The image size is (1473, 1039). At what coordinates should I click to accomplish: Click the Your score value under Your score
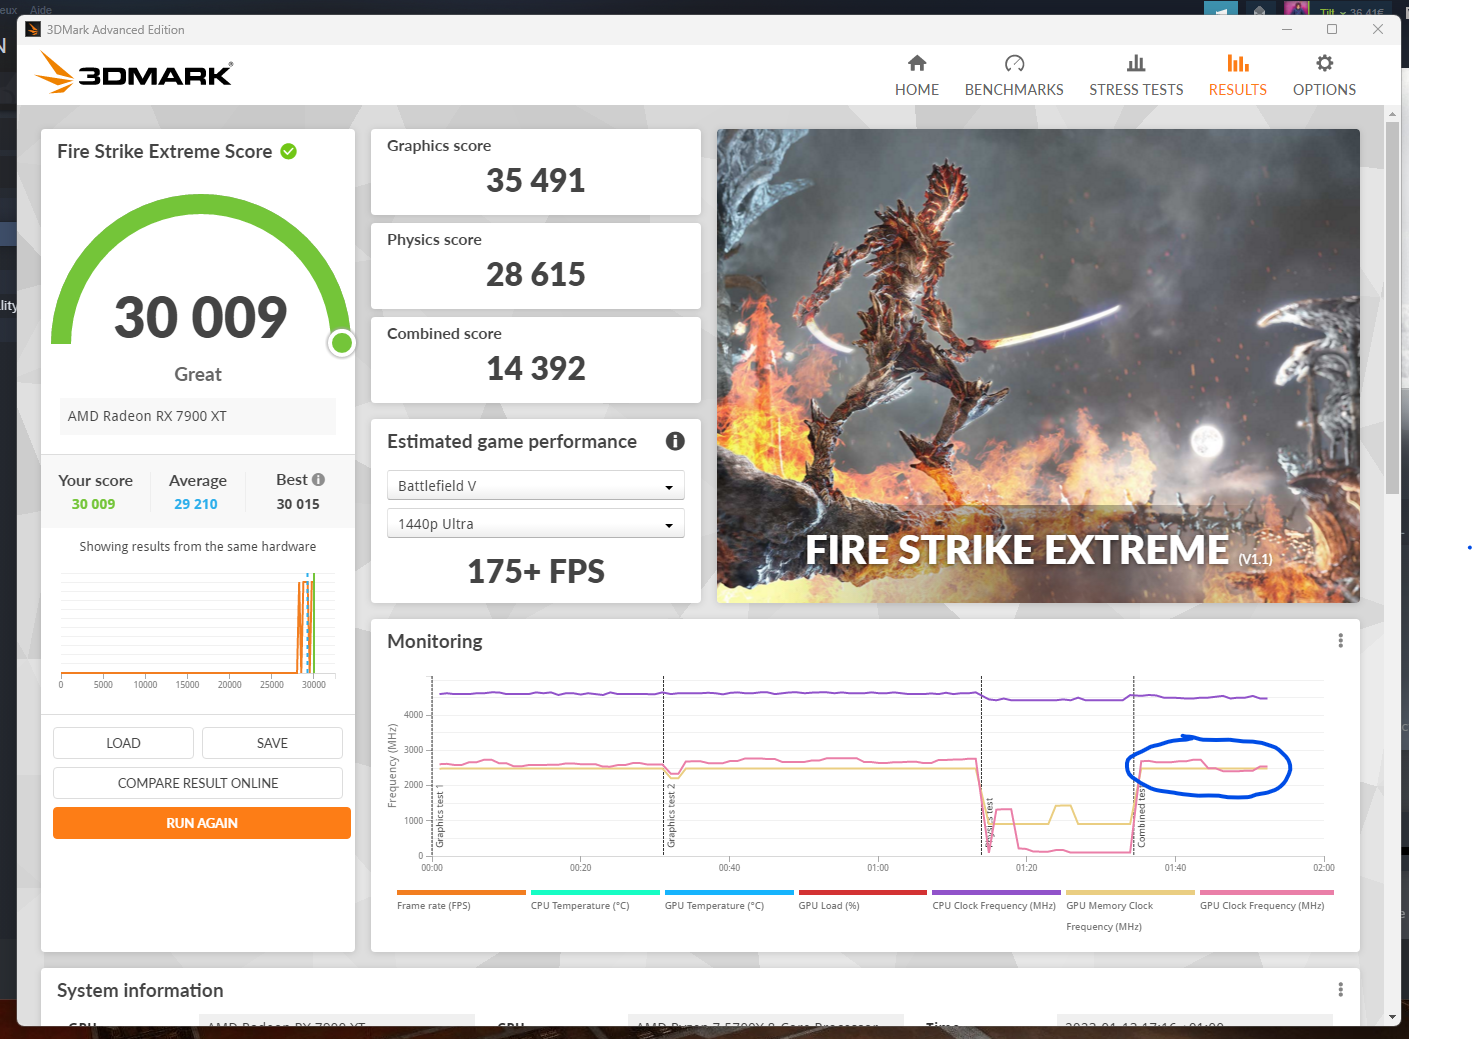pos(93,504)
